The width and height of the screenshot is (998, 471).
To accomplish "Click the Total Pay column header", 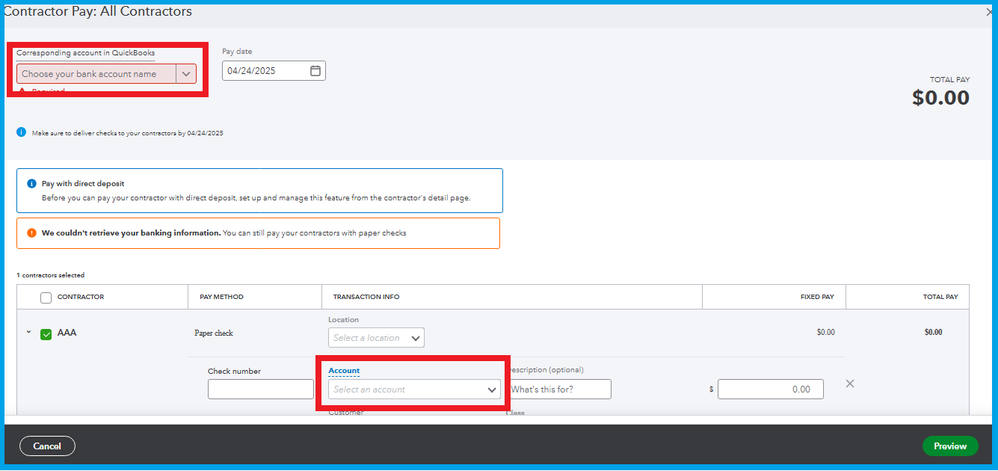I will pos(940,297).
